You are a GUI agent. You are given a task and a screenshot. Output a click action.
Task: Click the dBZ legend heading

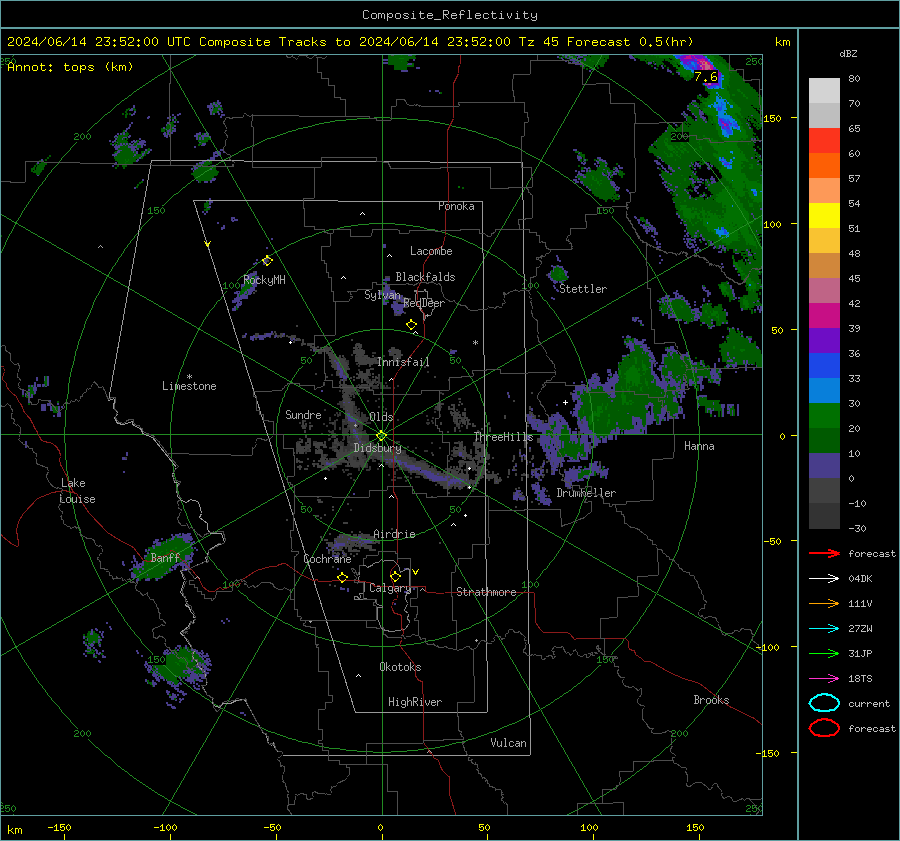[848, 54]
